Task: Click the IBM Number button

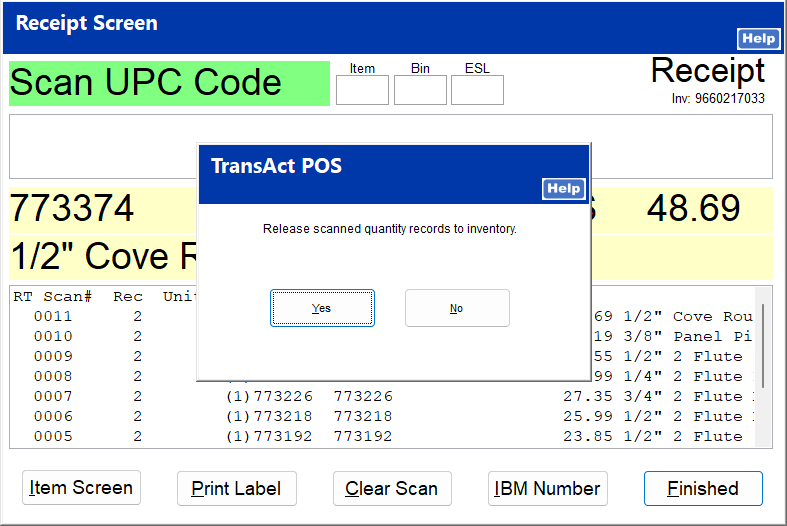Action: click(548, 488)
